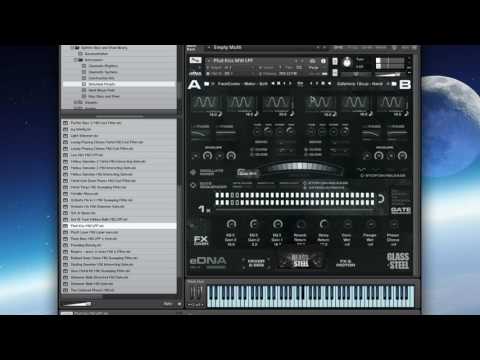Click the LPF filter curve slider in Bay A
Screen dimensions: 480x360
(x=201, y=133)
